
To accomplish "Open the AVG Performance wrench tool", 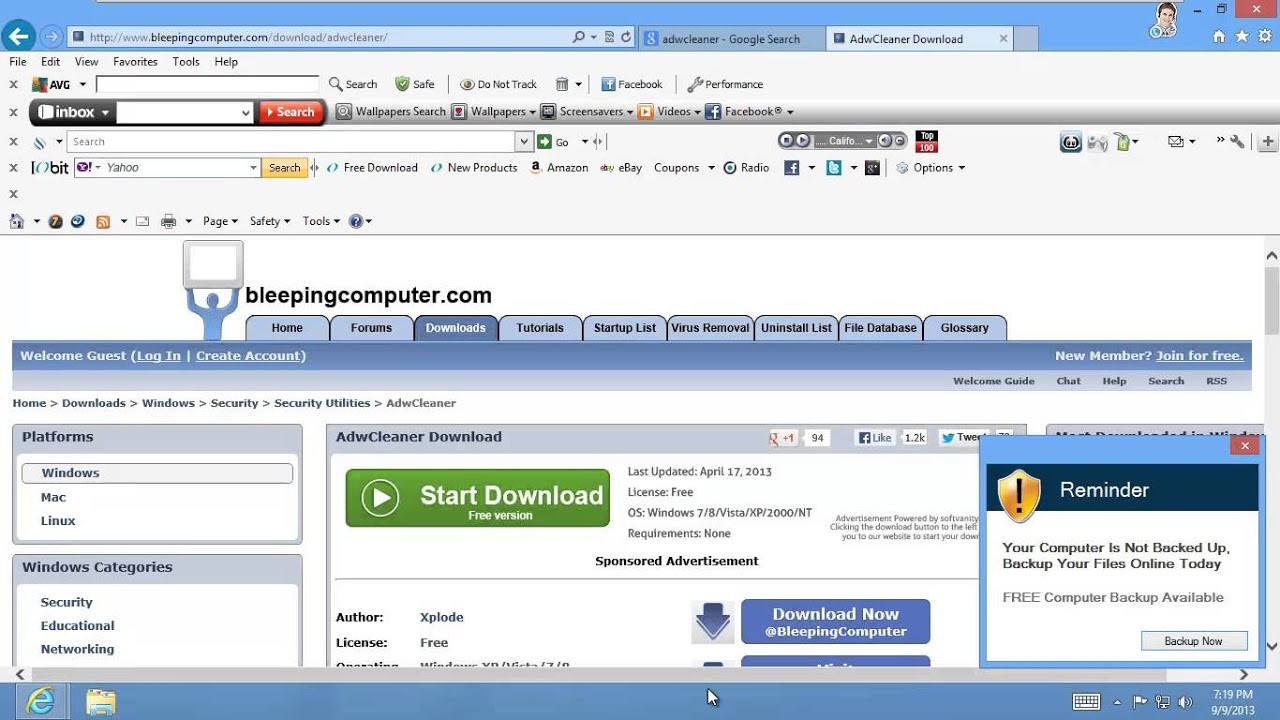I will [725, 84].
